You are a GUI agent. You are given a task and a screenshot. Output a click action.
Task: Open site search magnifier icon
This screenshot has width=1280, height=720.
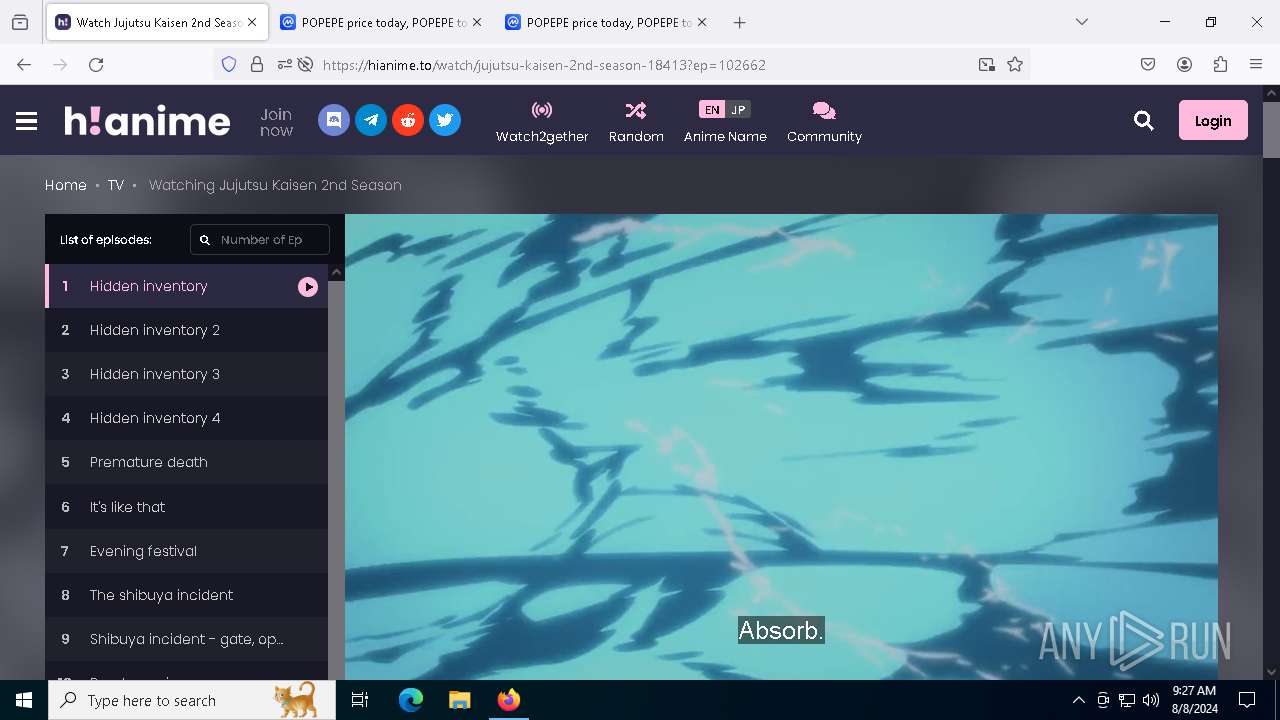(1144, 121)
